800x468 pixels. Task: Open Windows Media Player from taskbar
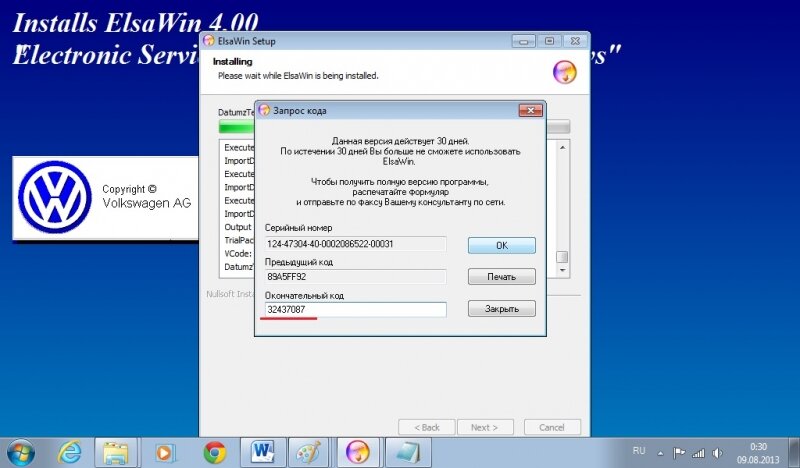164,453
